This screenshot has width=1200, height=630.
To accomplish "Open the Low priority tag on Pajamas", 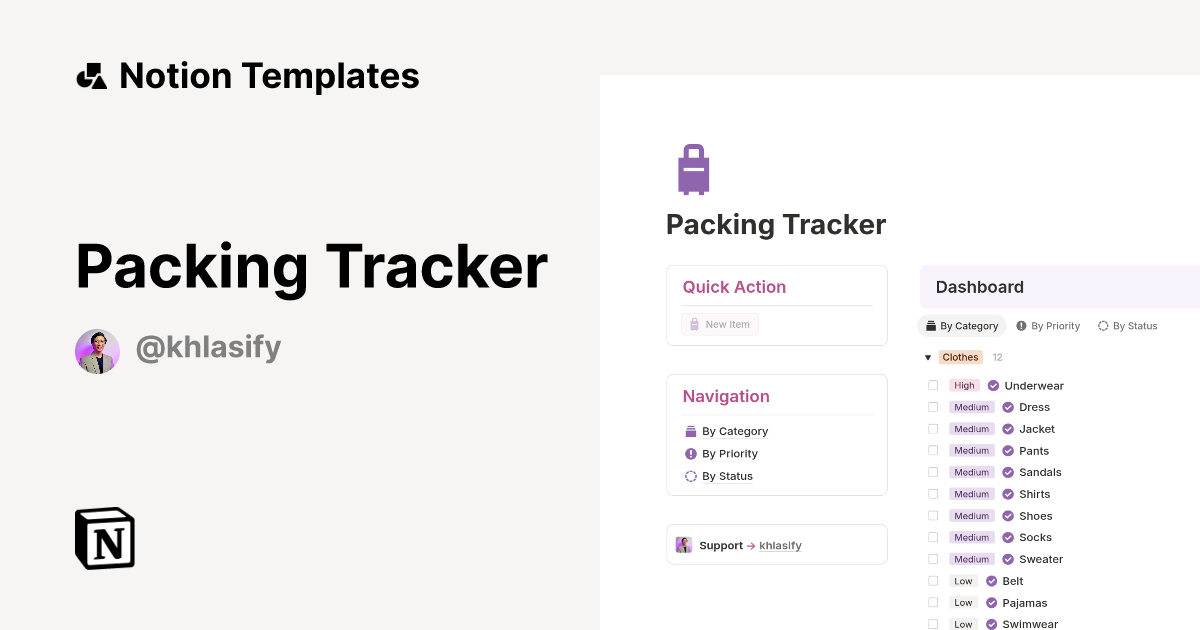I will click(x=963, y=603).
